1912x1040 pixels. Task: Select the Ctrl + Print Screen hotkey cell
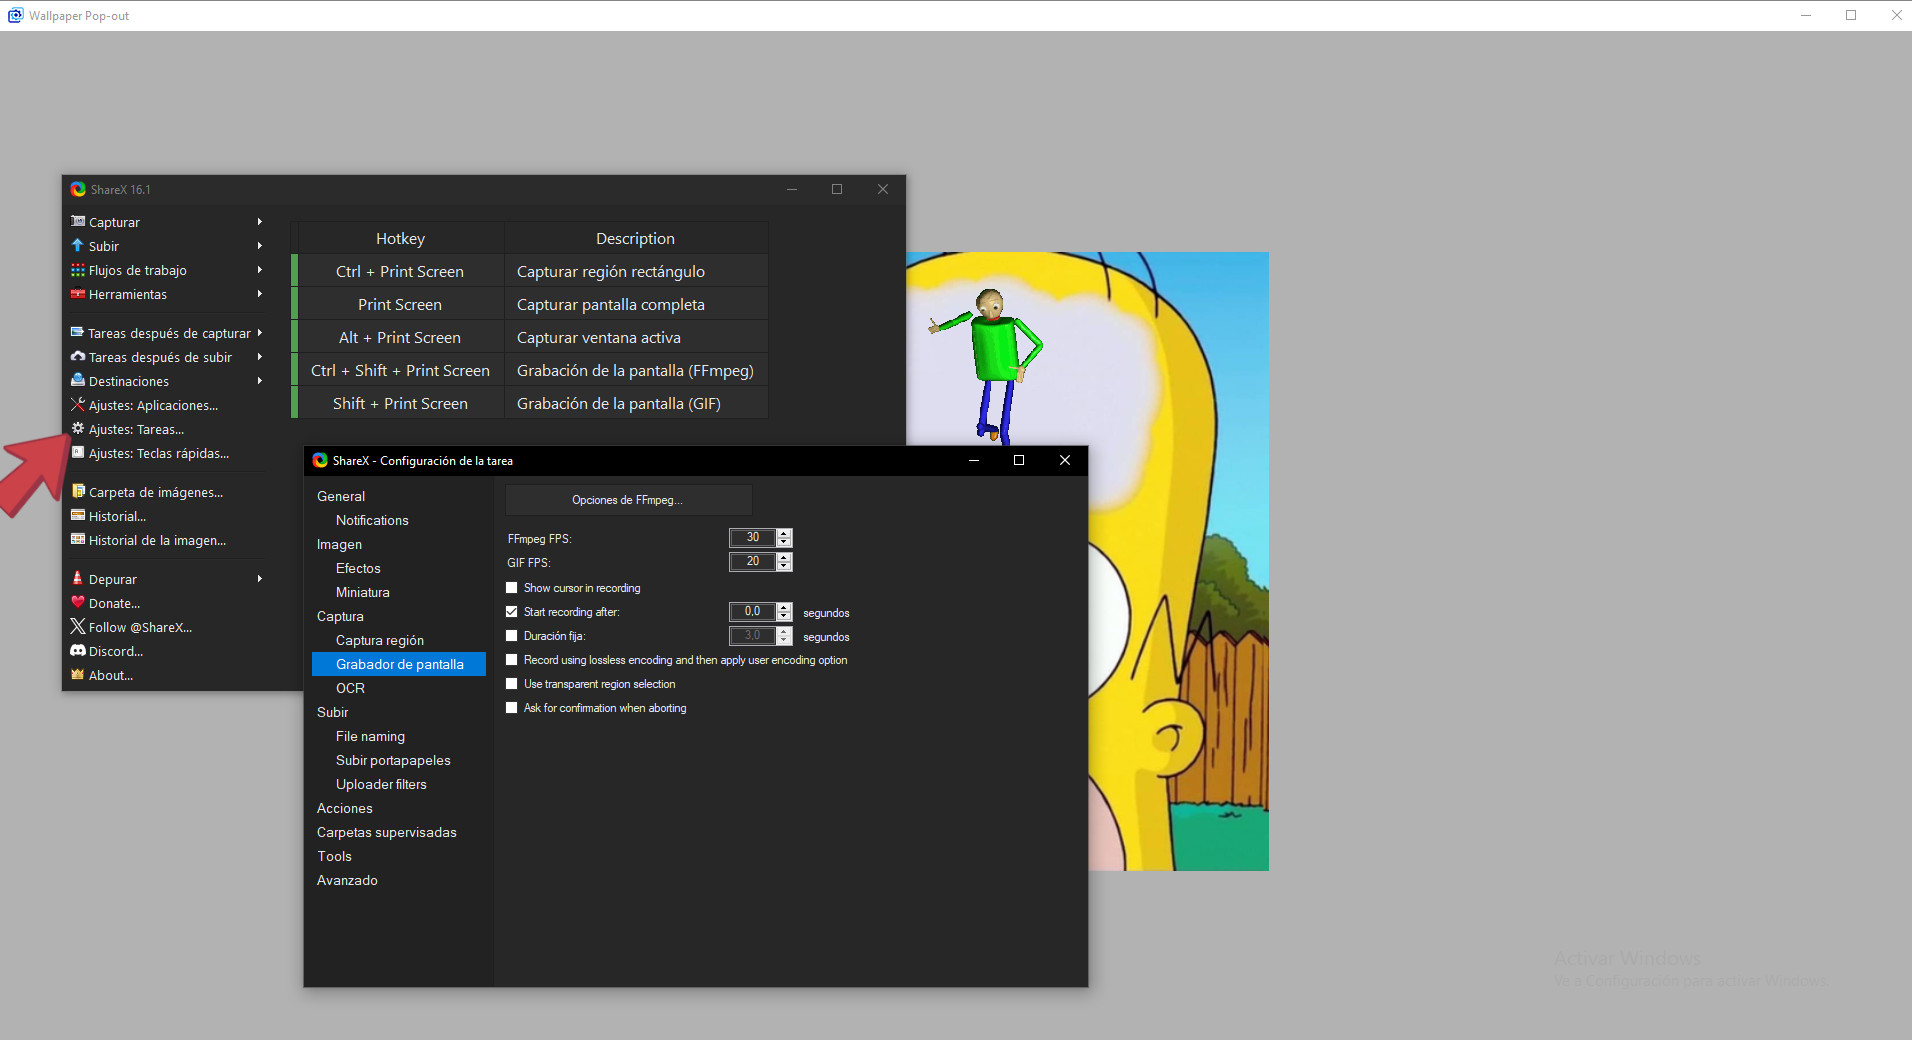click(400, 271)
